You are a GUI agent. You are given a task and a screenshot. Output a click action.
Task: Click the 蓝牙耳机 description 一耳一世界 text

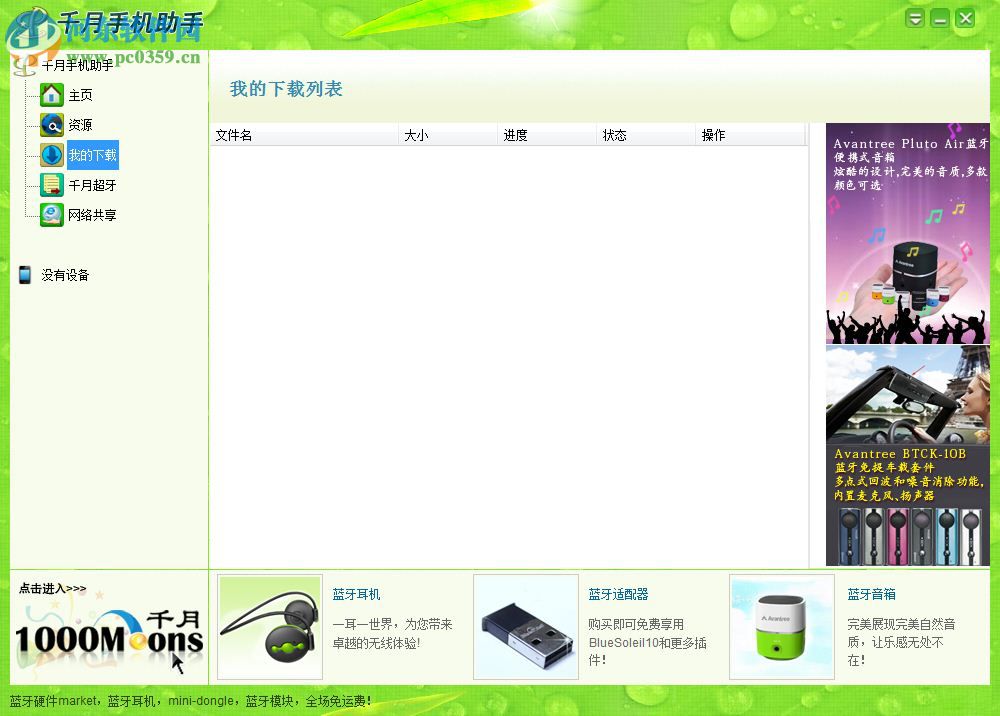[392, 634]
